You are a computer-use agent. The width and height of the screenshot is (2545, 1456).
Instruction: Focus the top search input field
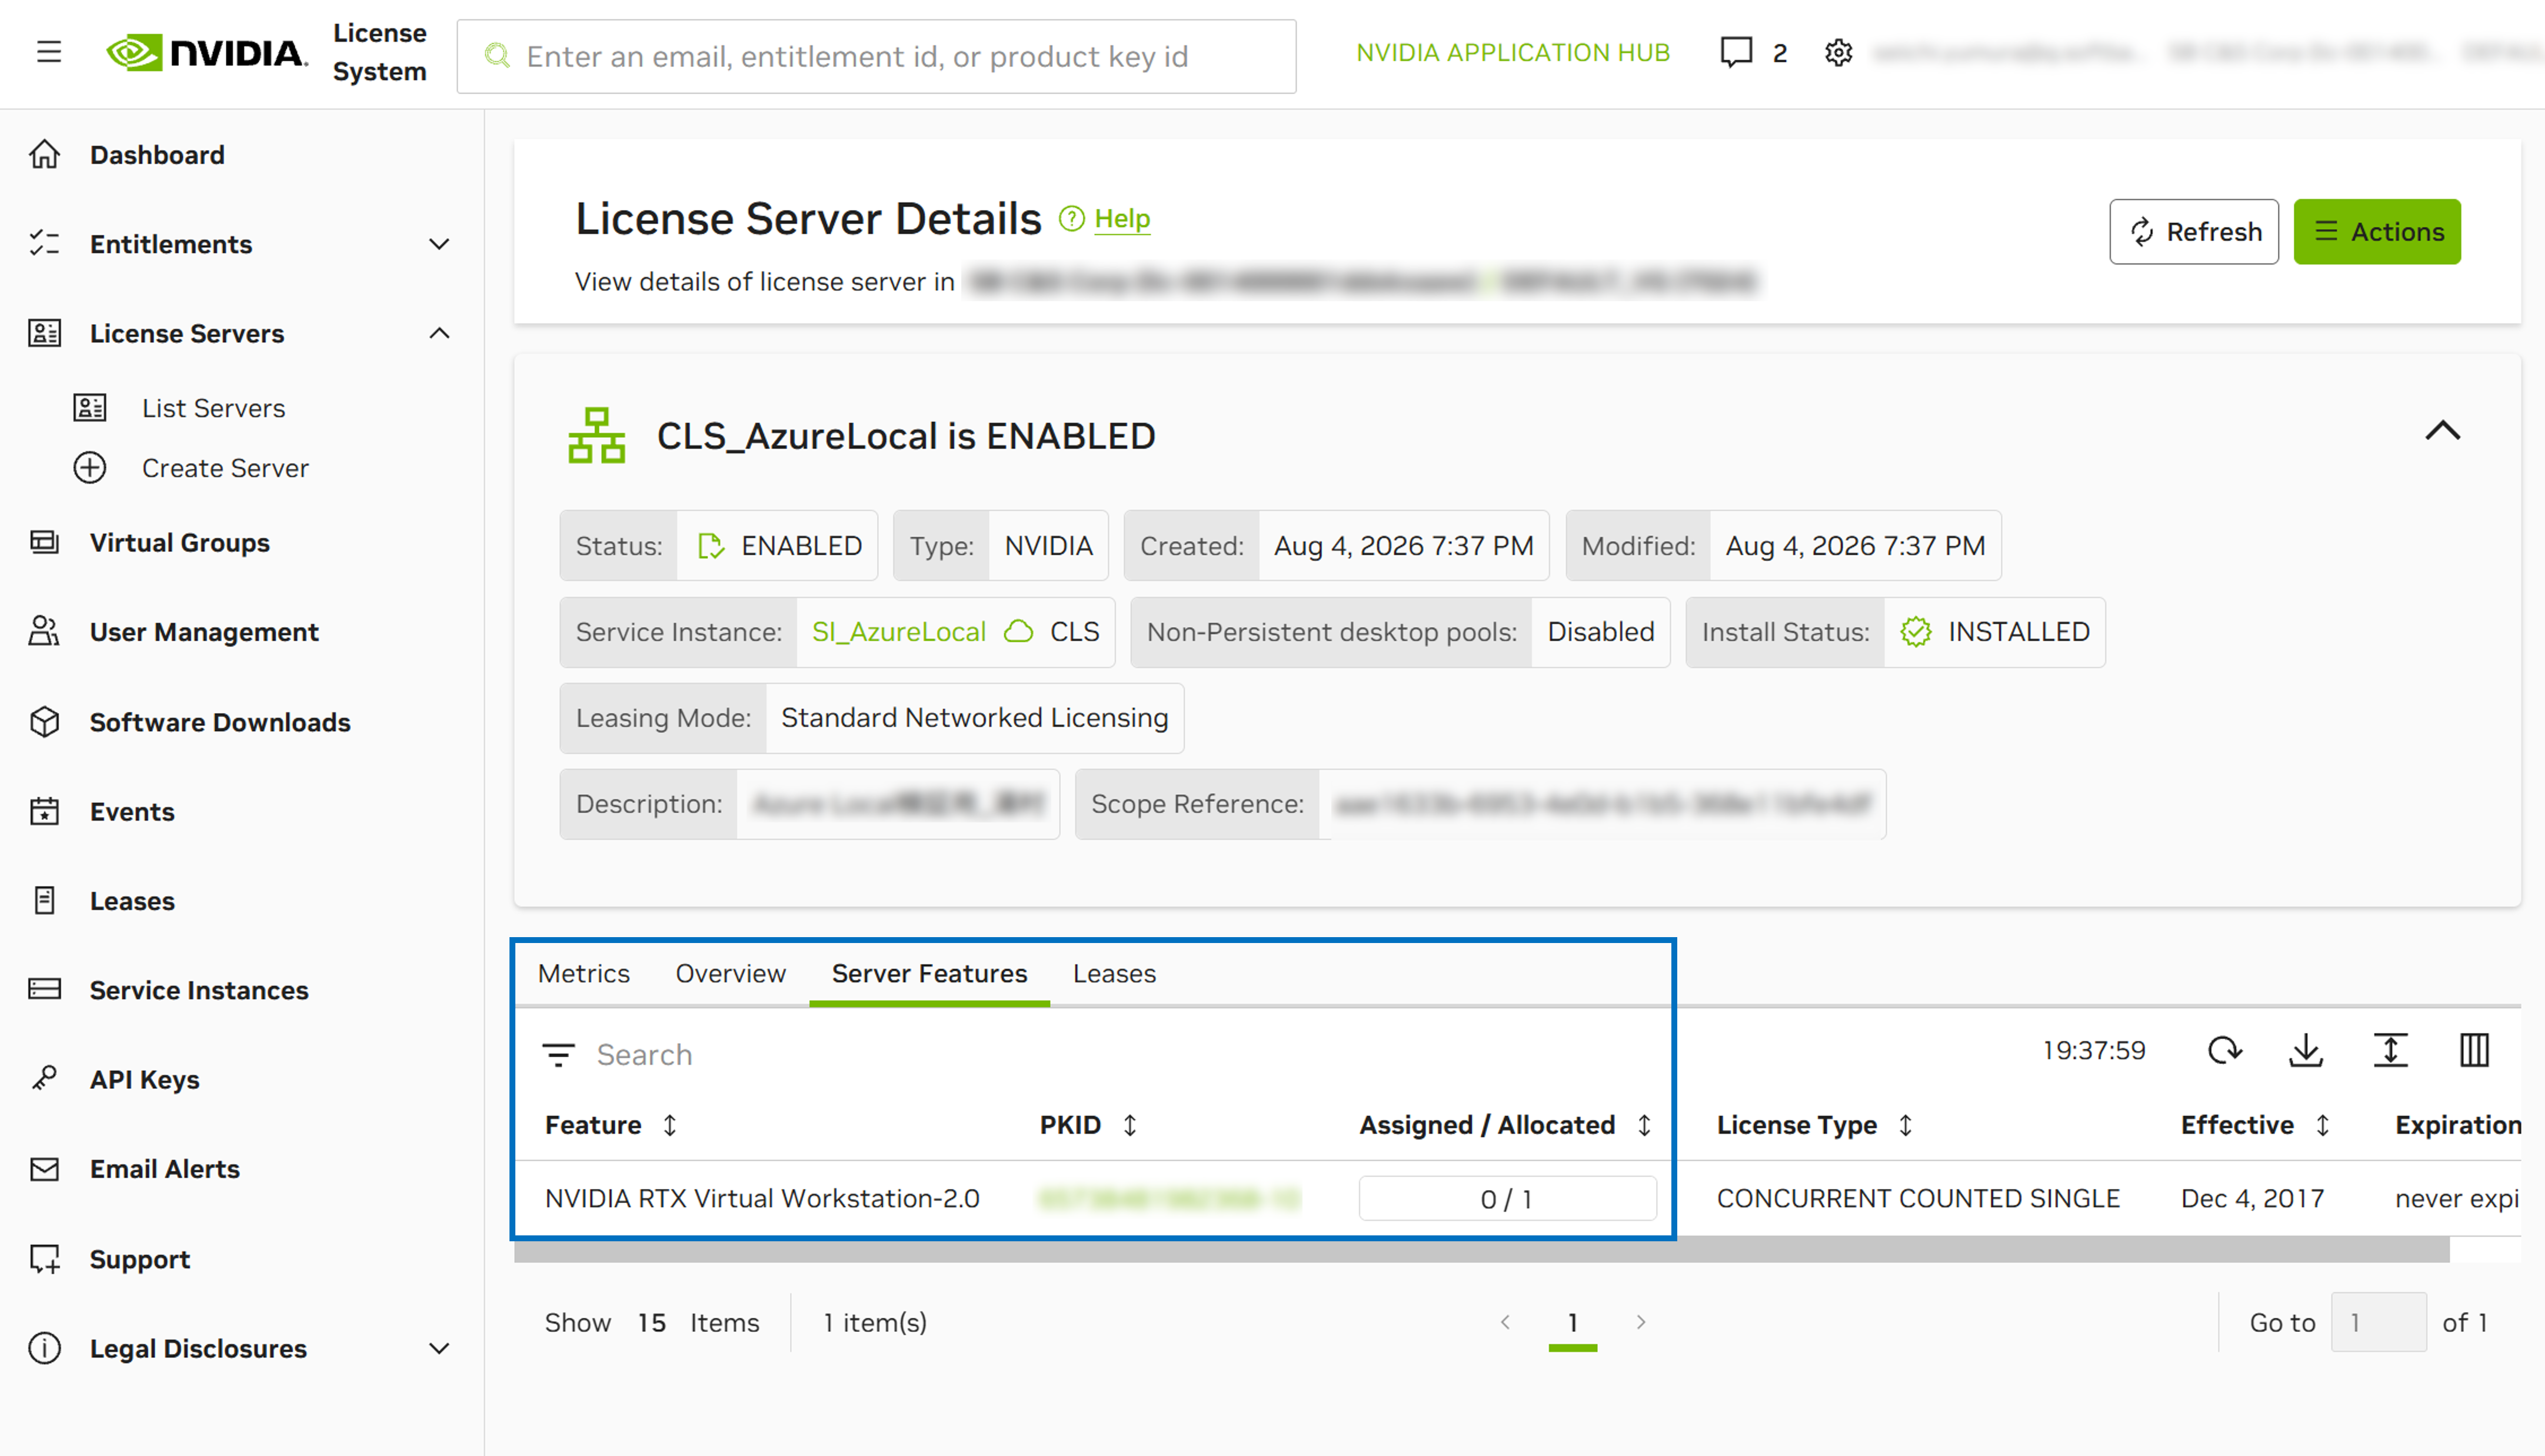tap(876, 56)
